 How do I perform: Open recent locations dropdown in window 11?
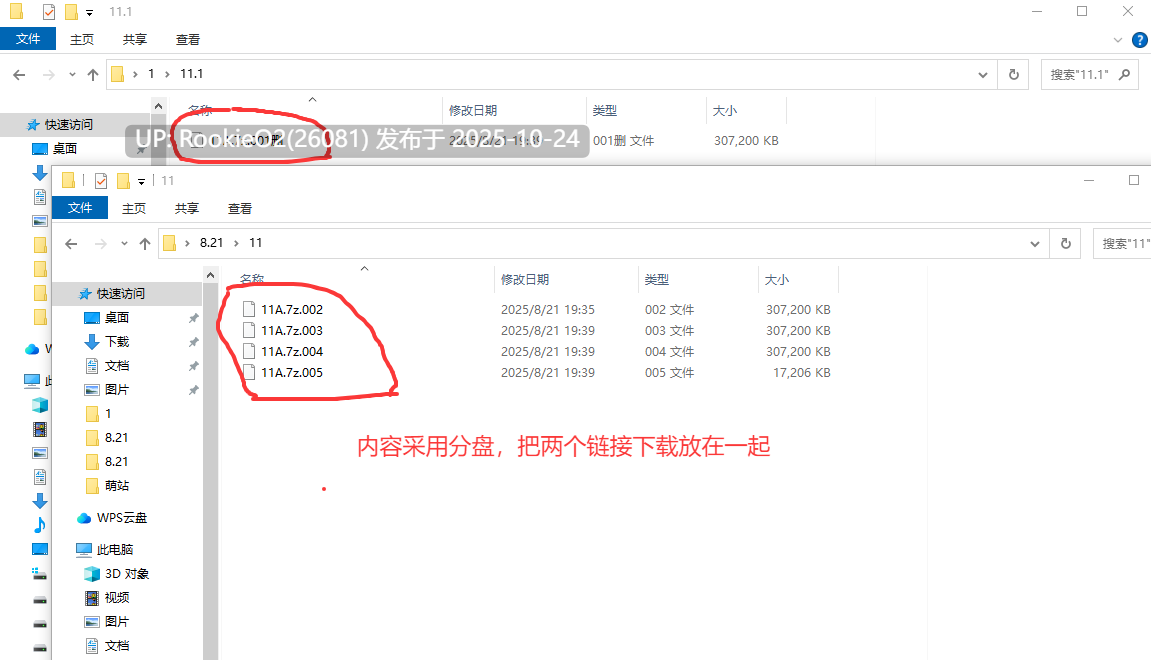124,244
